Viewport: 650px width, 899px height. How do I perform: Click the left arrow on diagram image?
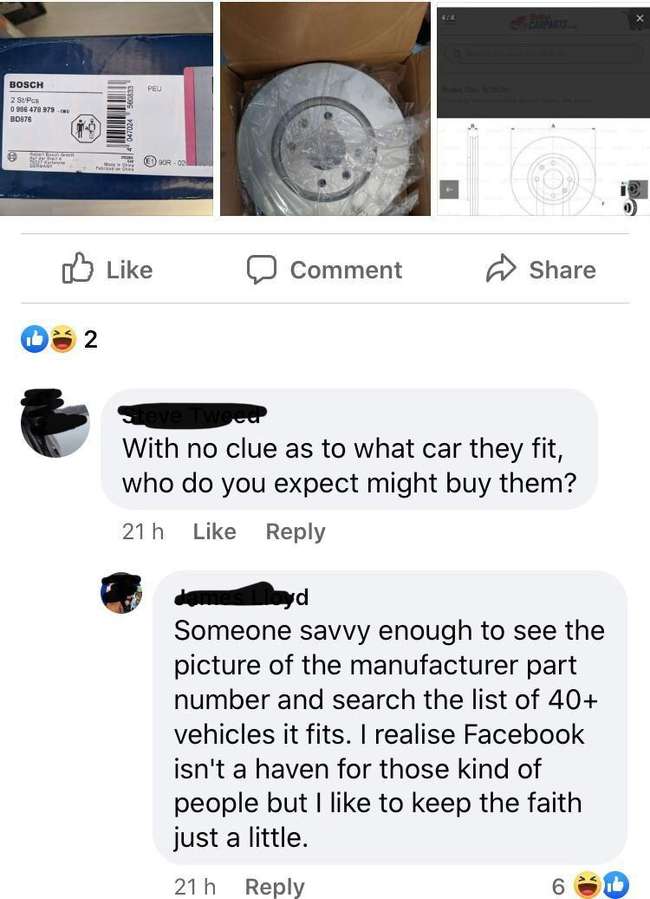click(x=449, y=189)
